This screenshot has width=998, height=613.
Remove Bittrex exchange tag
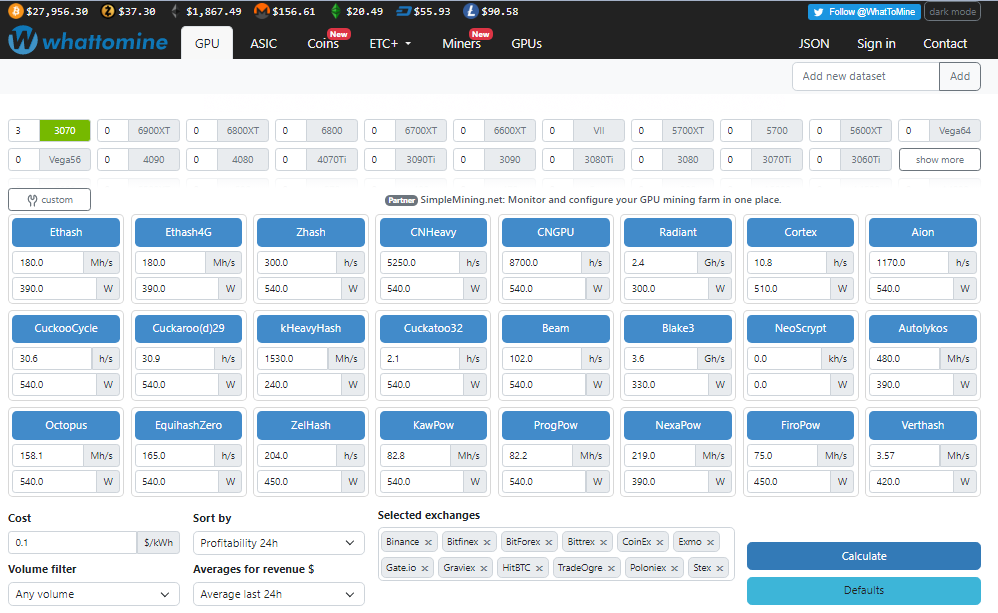coord(603,542)
